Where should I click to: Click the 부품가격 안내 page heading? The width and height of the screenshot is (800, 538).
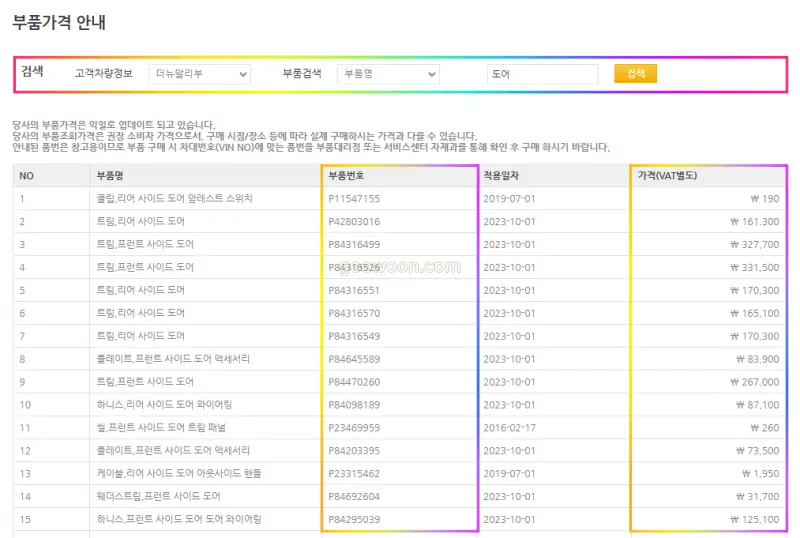click(59, 22)
